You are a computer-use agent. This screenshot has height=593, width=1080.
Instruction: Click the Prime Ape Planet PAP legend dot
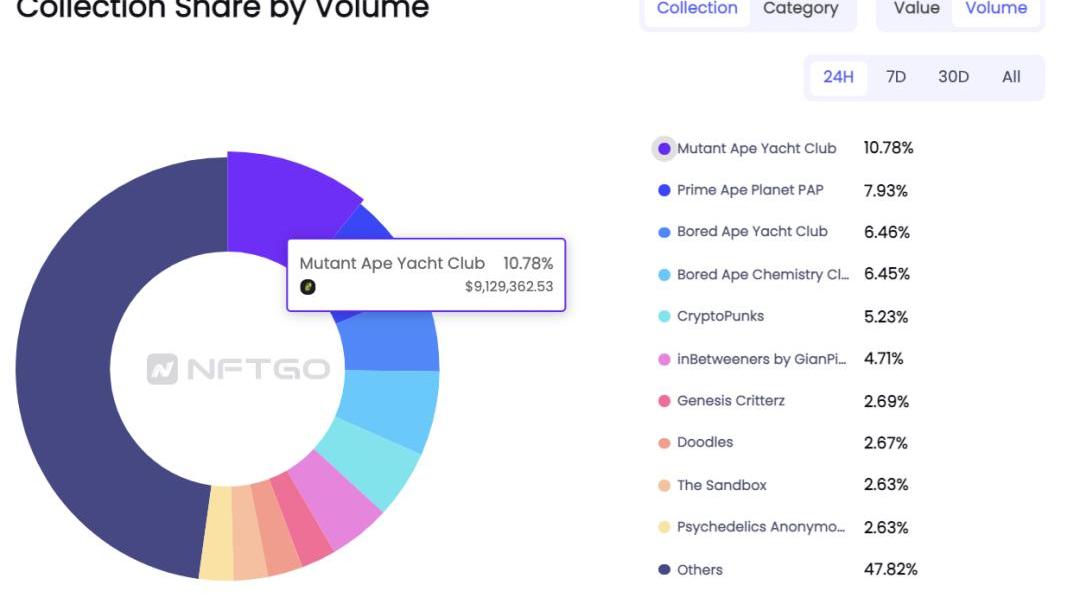664,190
